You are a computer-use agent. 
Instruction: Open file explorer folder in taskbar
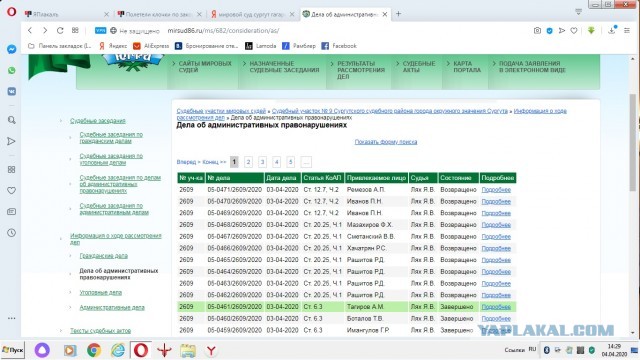[x=188, y=350]
